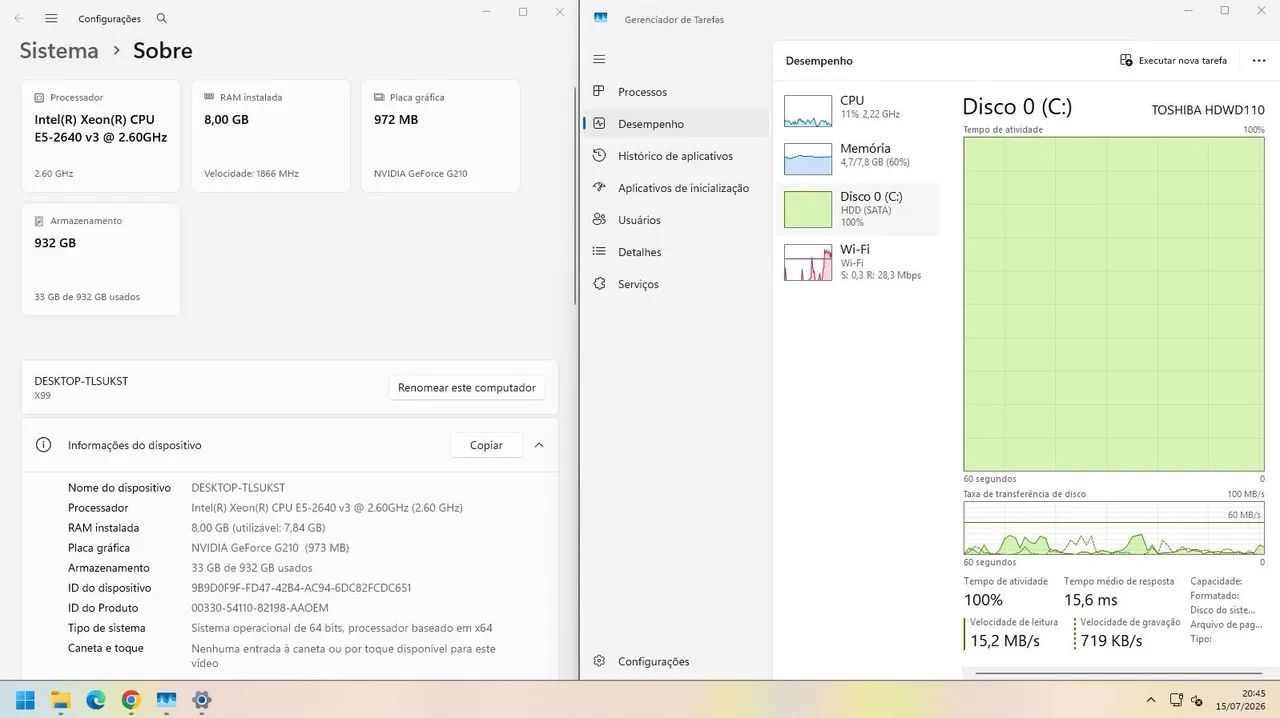
Task: Select the Wi-Fi performance entry
Action: tap(858, 262)
